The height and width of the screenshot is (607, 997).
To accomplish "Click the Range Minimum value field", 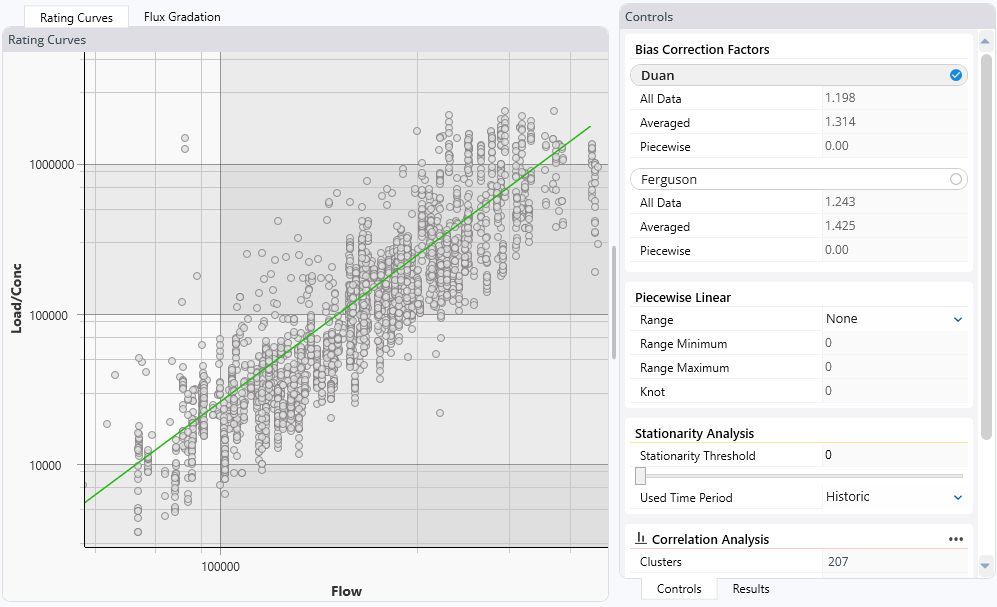I will (x=893, y=343).
